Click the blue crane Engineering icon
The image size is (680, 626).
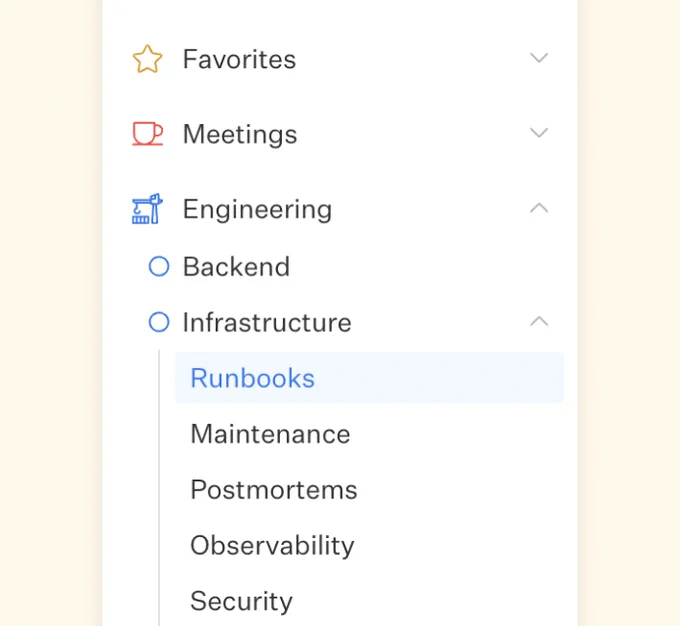point(147,209)
